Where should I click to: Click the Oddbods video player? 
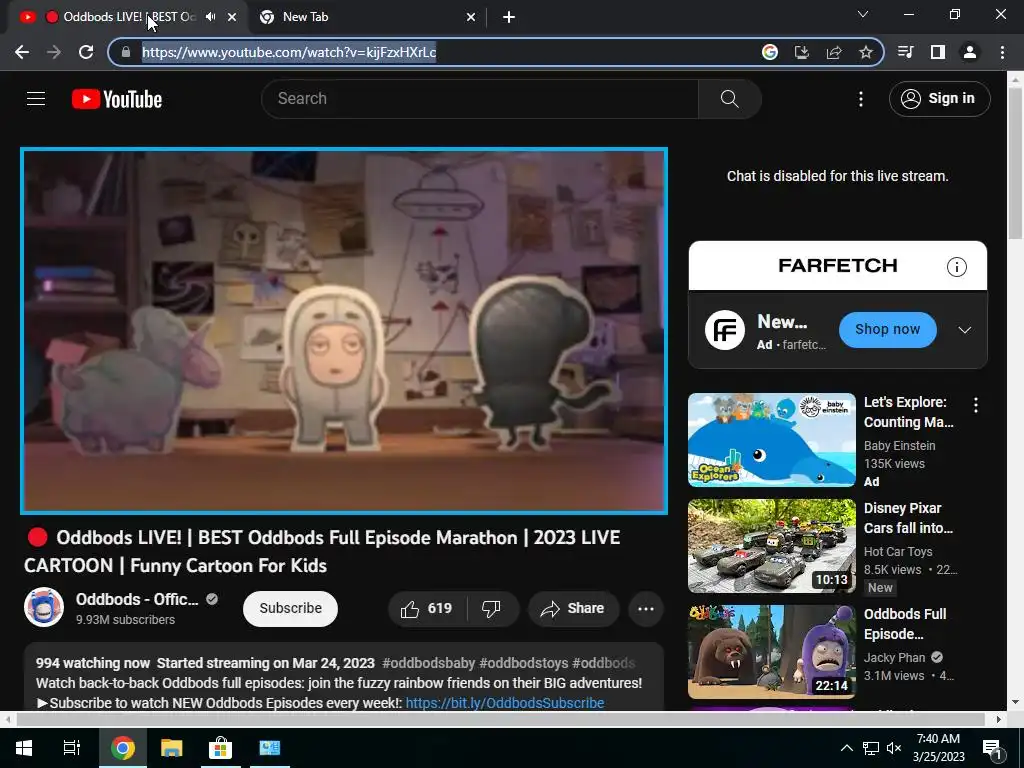click(x=344, y=330)
